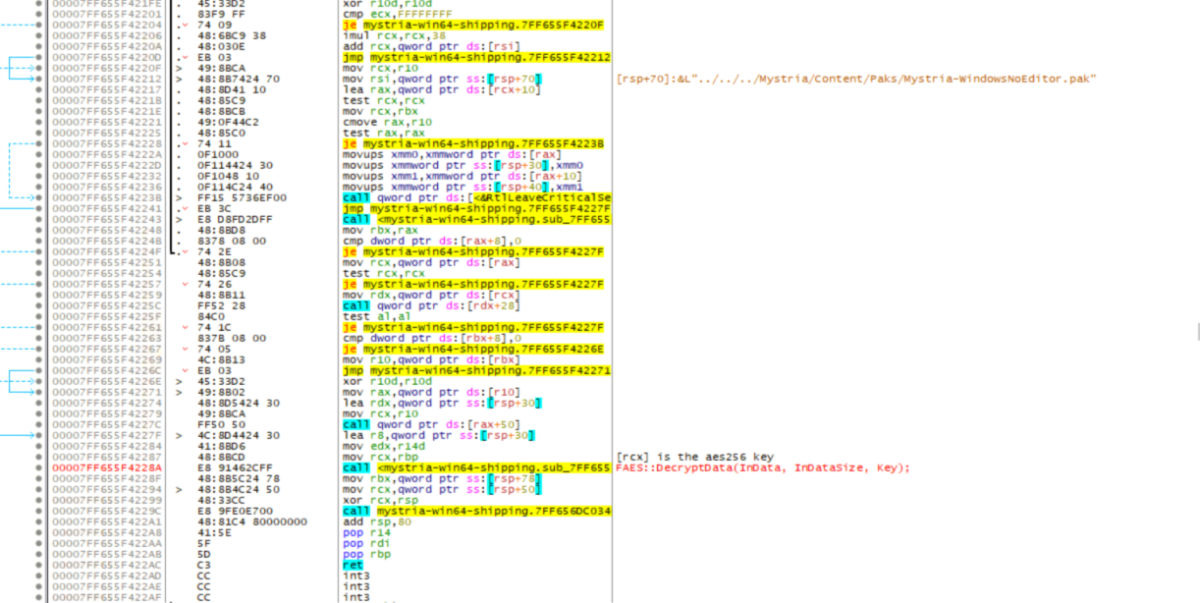Select address 00007FF655F42241
Screen dimensions: 1200x603
tap(106, 208)
